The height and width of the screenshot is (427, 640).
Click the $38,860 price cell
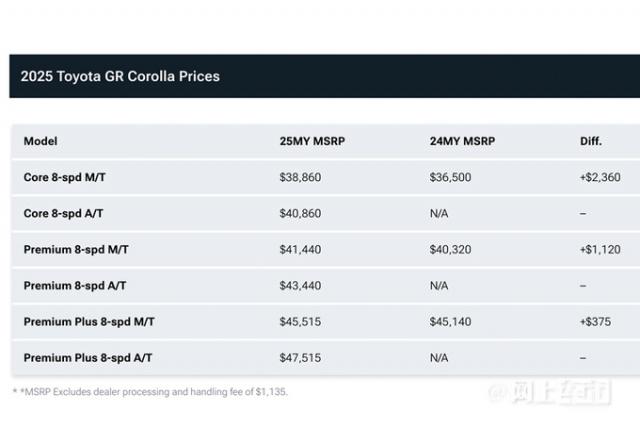[300, 177]
